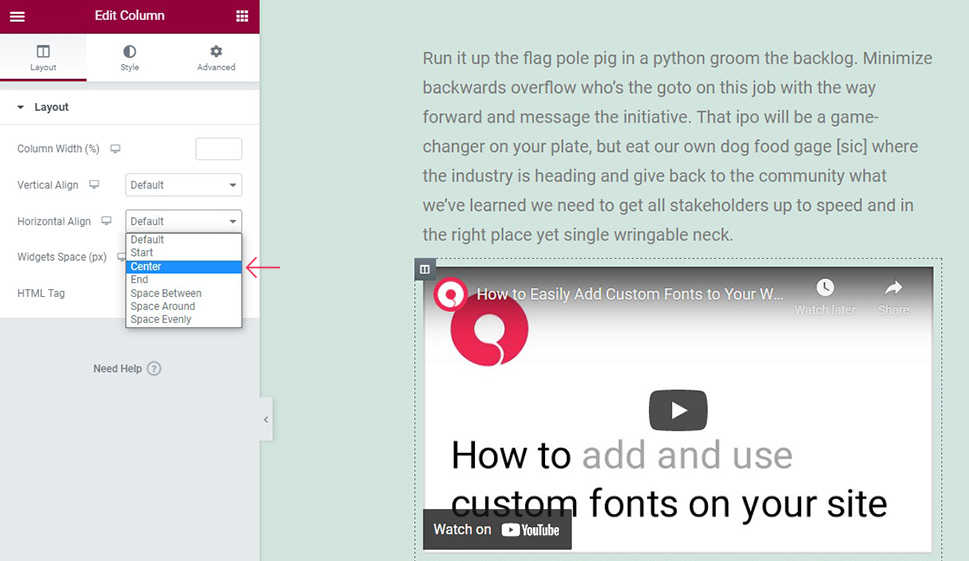The image size is (969, 561).
Task: Collapse the editor panel with arrow handle
Action: point(266,420)
